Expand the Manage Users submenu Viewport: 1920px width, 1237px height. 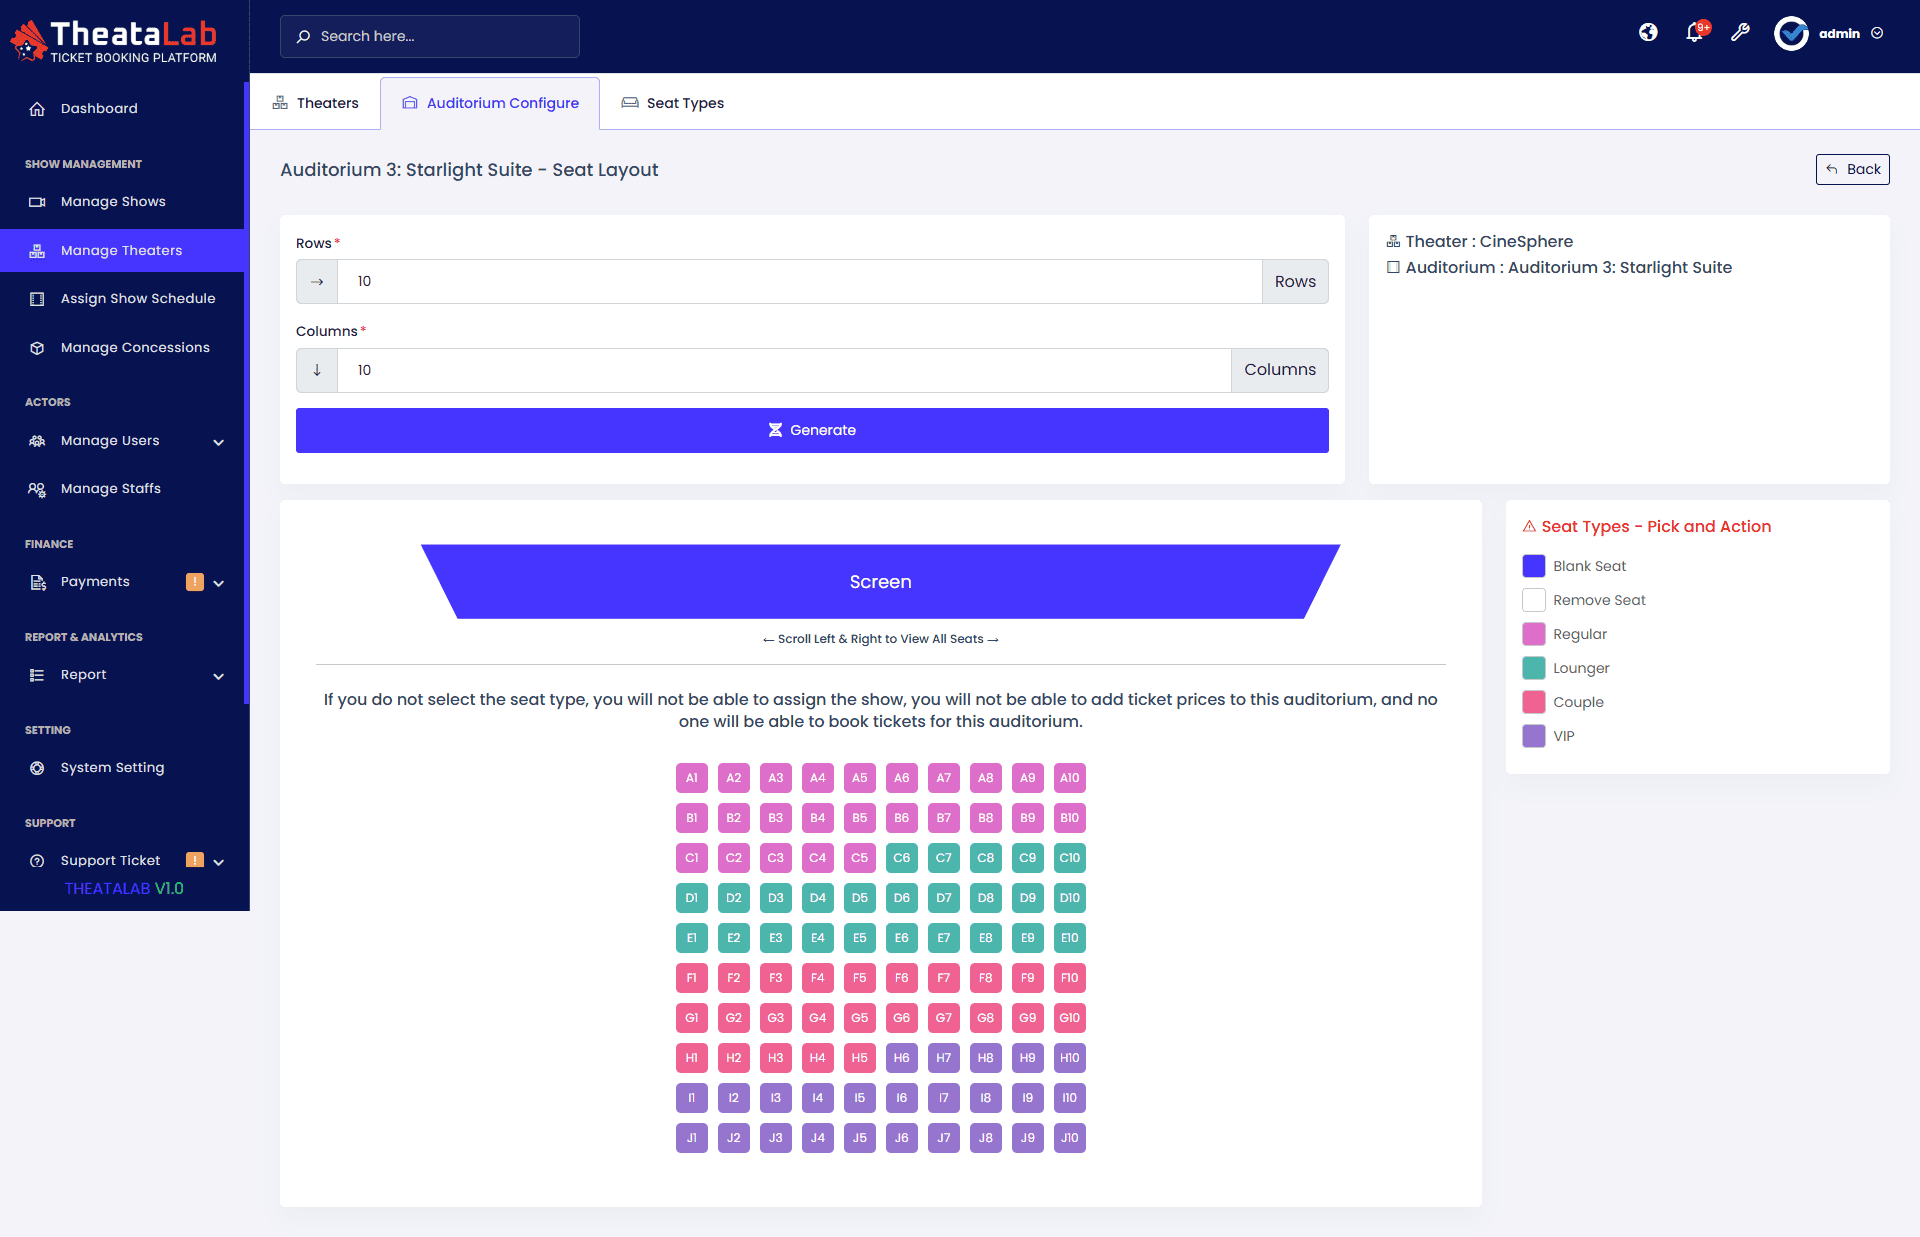point(218,442)
